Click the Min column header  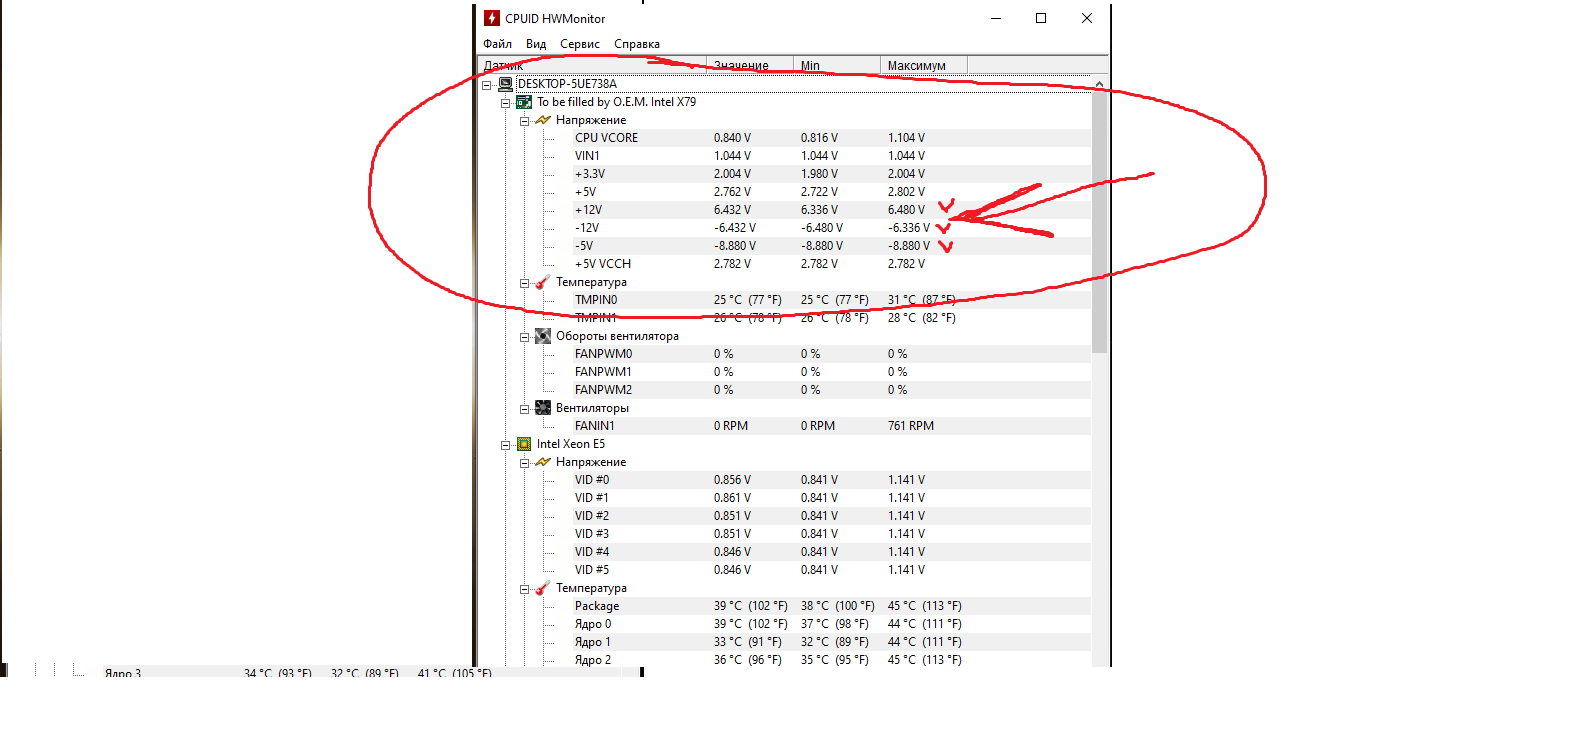(x=837, y=65)
